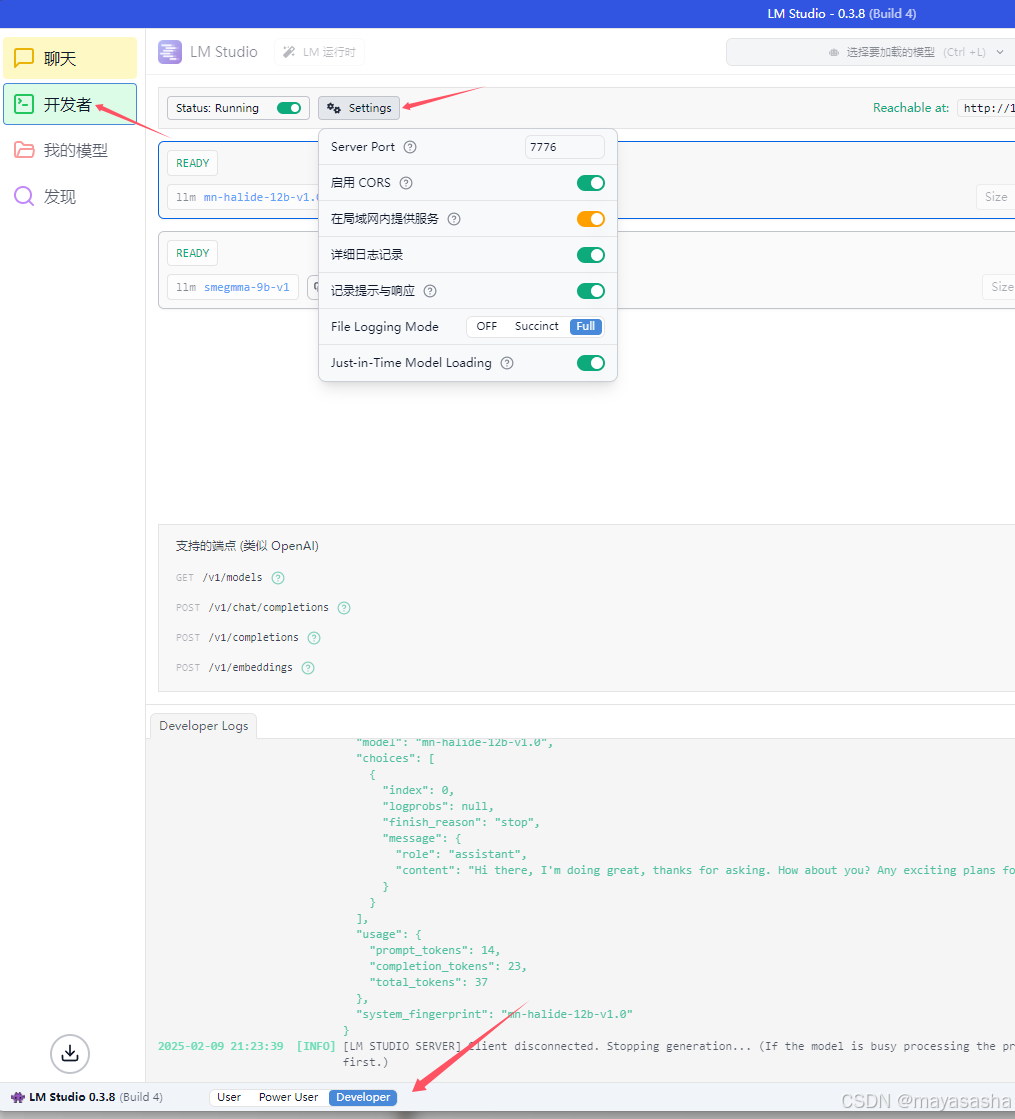The width and height of the screenshot is (1015, 1119).
Task: Set File Logging Mode to Succinct
Action: coord(537,326)
